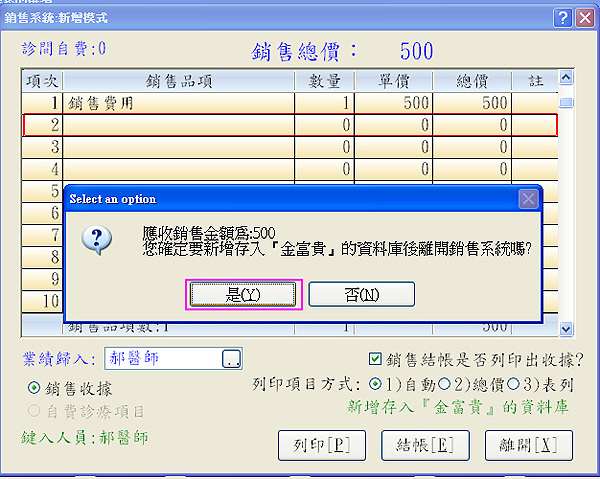This screenshot has height=479, width=600.
Task: Click the 銷售品項 column header
Action: pyautogui.click(x=178, y=80)
